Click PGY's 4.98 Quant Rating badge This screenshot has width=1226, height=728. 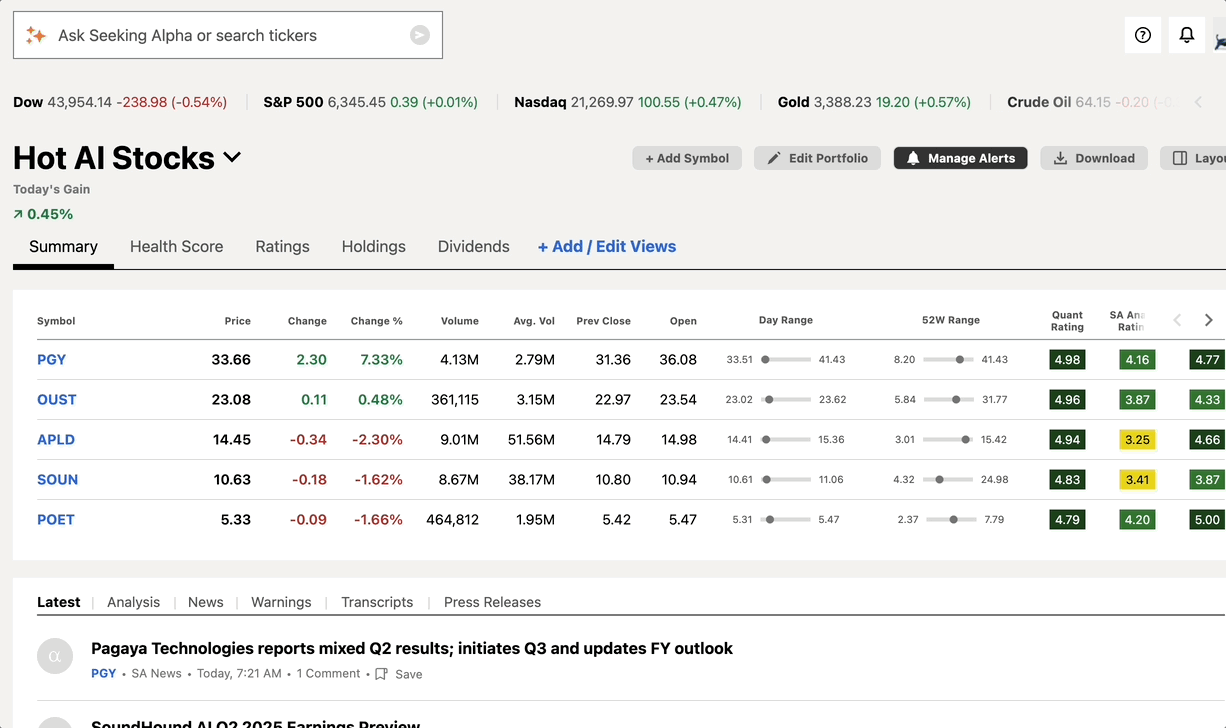pos(1067,360)
